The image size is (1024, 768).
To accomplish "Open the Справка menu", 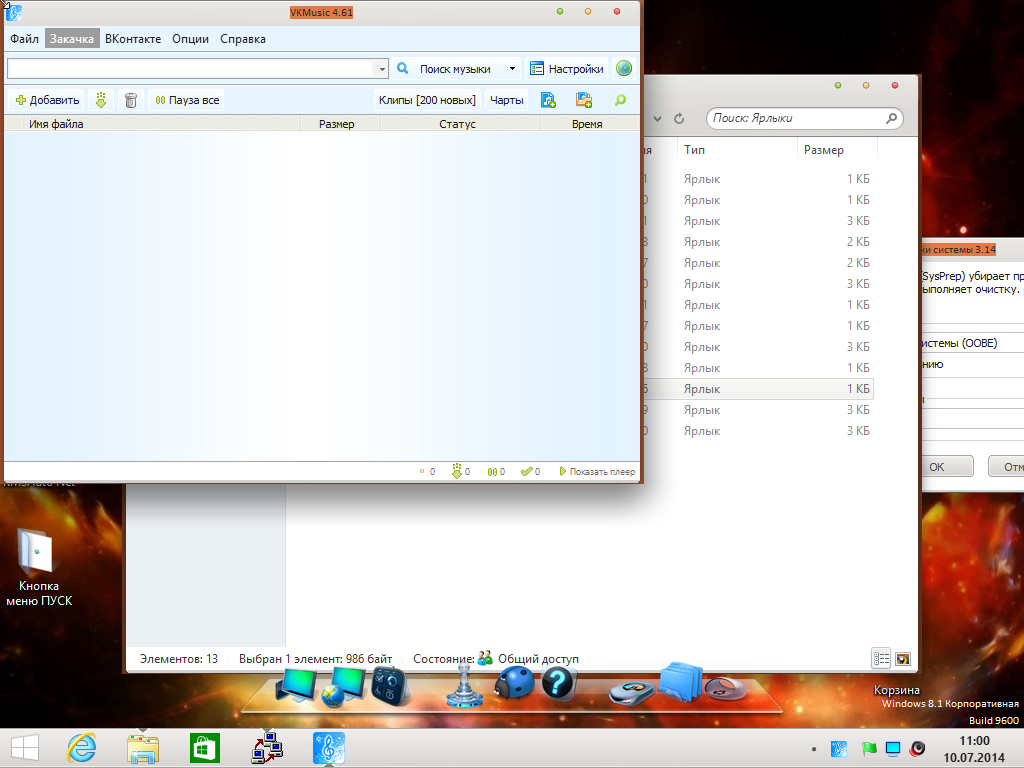I will pyautogui.click(x=243, y=39).
